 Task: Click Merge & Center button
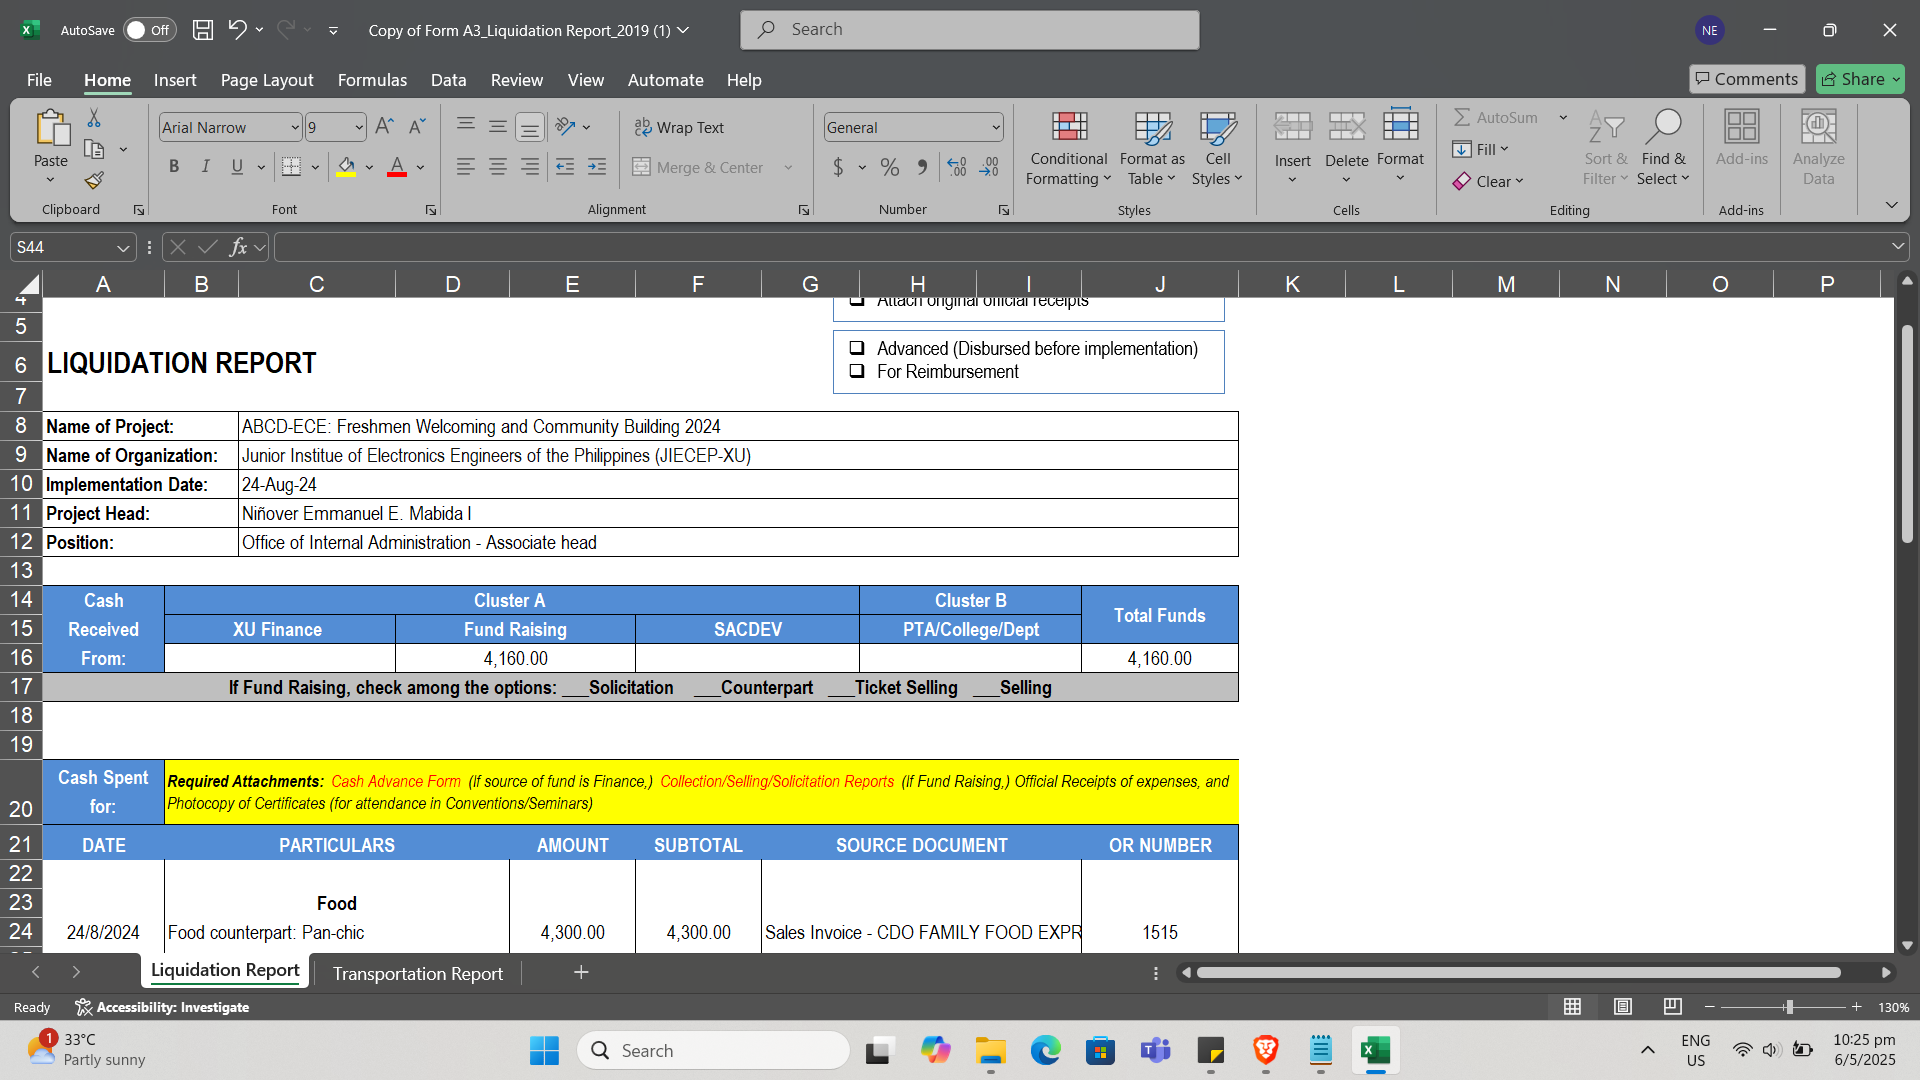(x=698, y=167)
